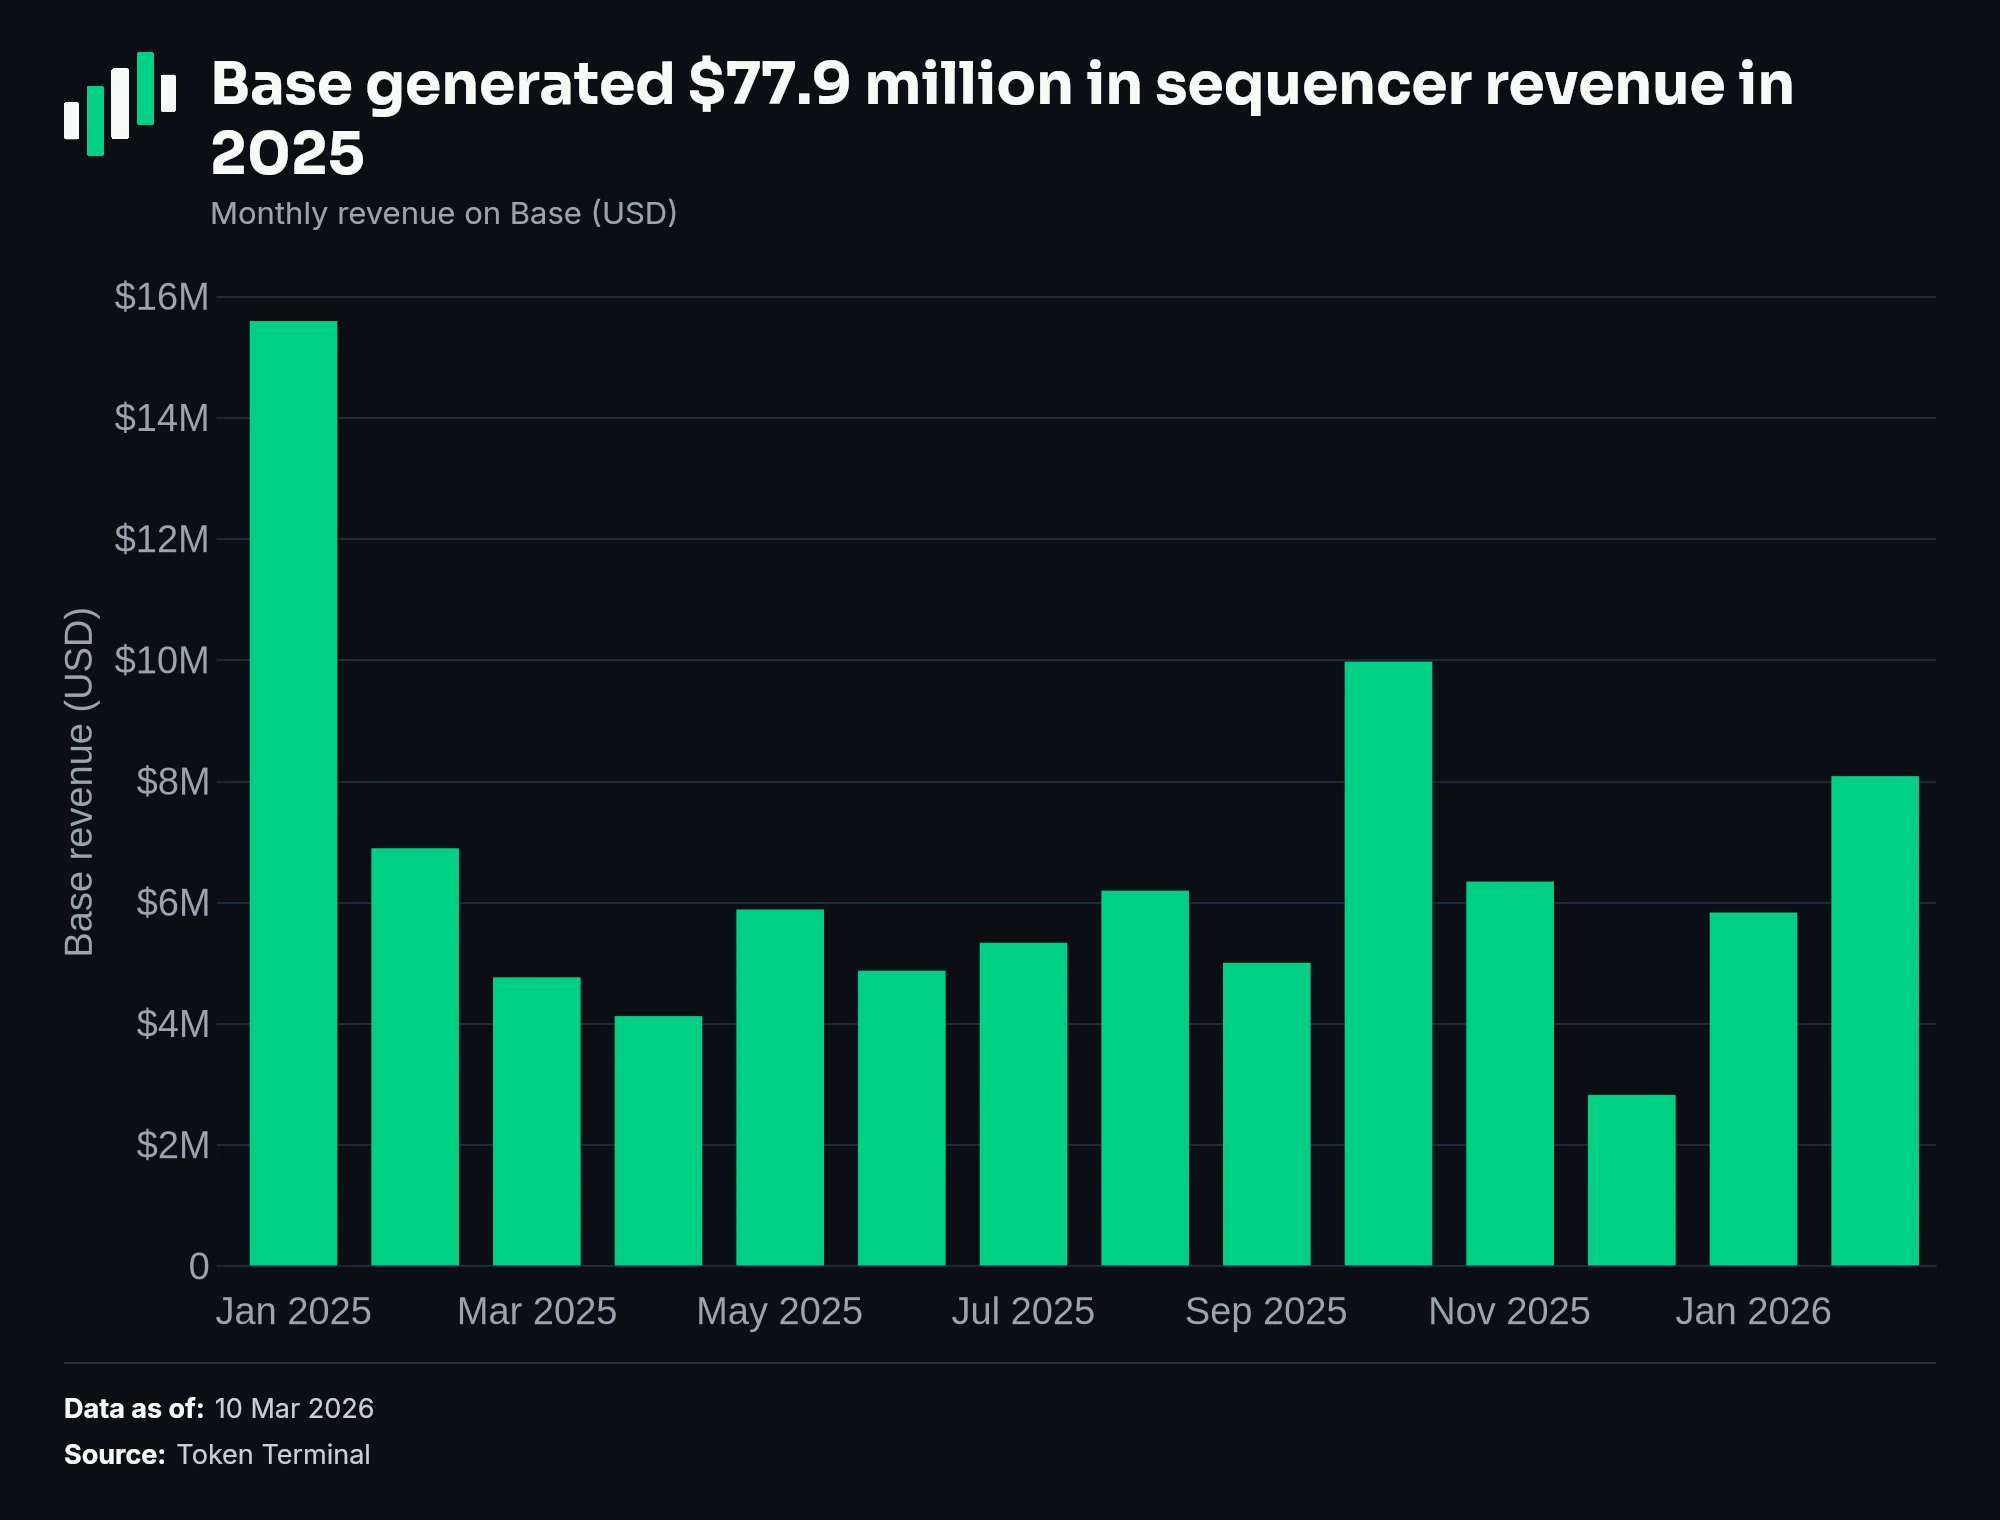The height and width of the screenshot is (1520, 2000).
Task: Select the tallest bar for Jan 2025
Action: click(293, 793)
